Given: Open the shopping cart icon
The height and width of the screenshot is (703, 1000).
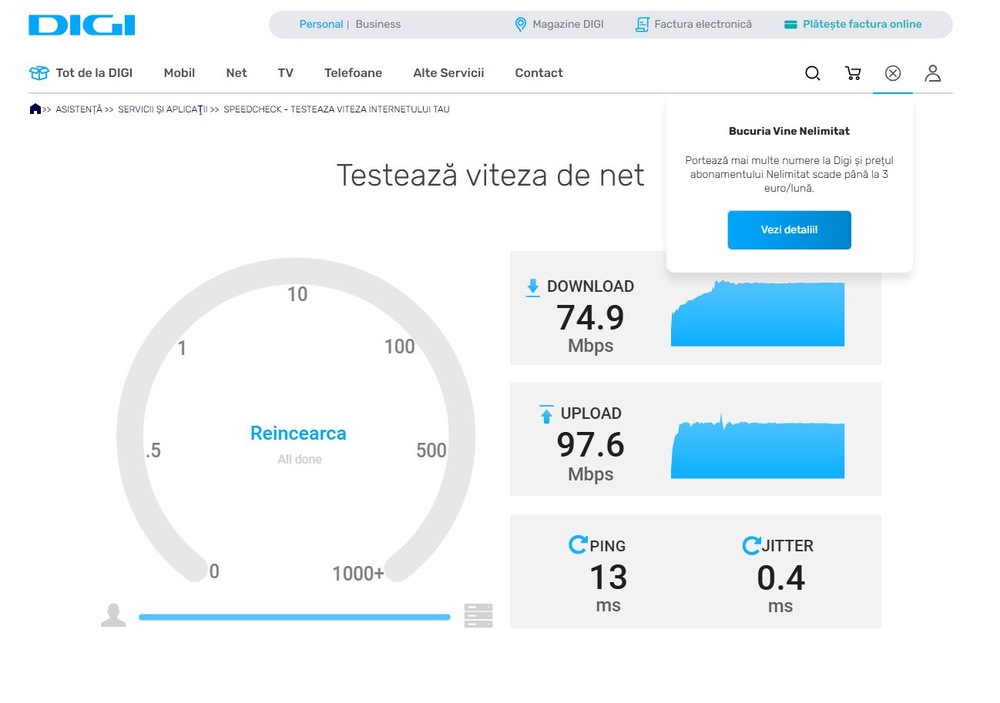Looking at the screenshot, I should 852,73.
